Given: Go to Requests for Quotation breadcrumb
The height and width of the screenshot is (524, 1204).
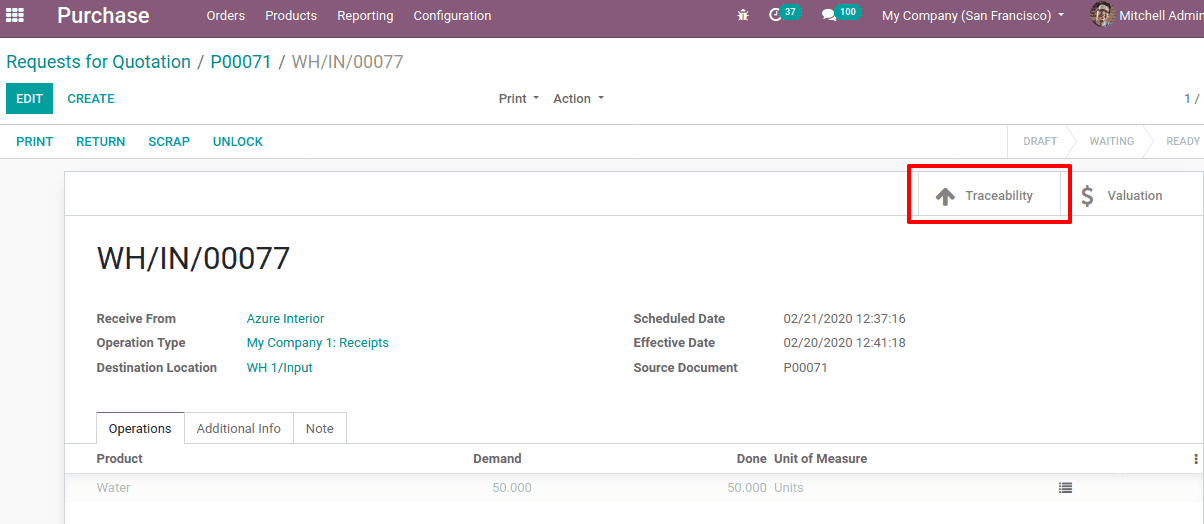Looking at the screenshot, I should tap(98, 62).
